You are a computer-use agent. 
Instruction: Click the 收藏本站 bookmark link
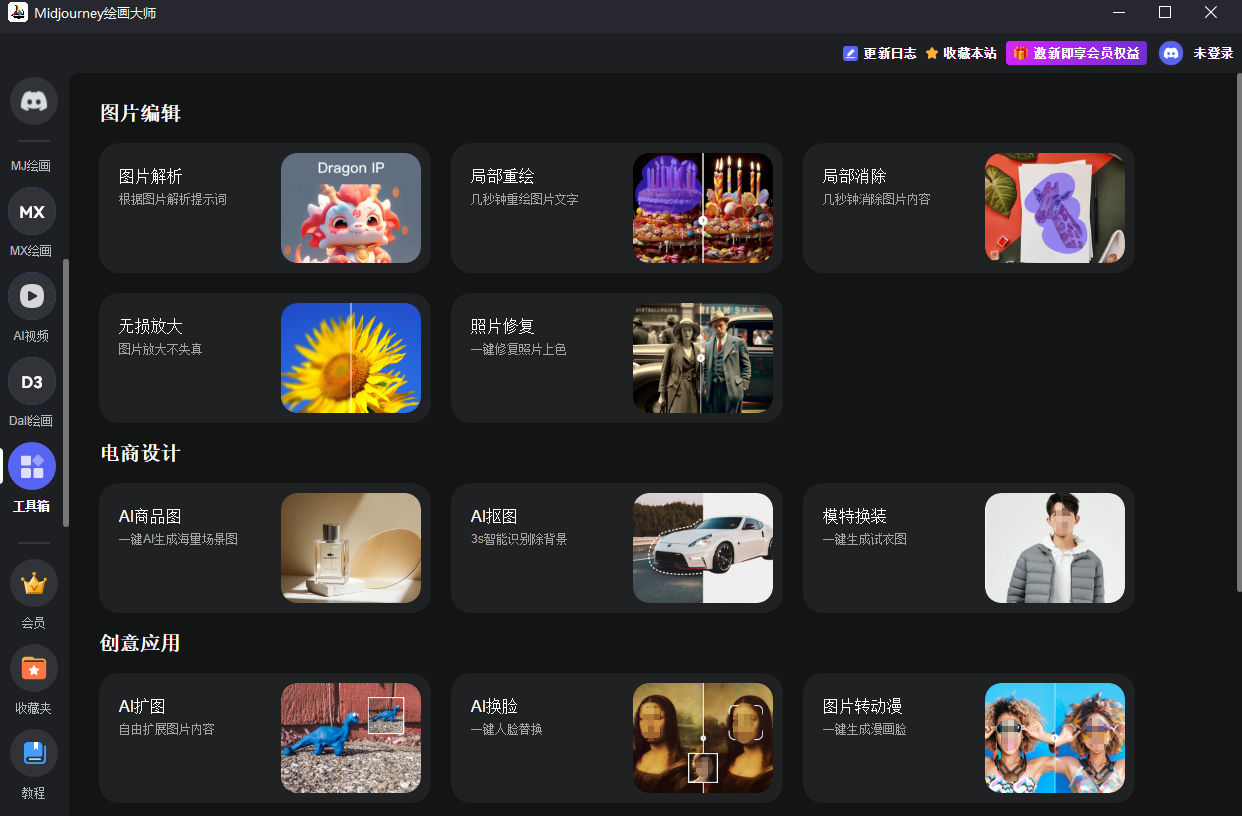click(961, 53)
